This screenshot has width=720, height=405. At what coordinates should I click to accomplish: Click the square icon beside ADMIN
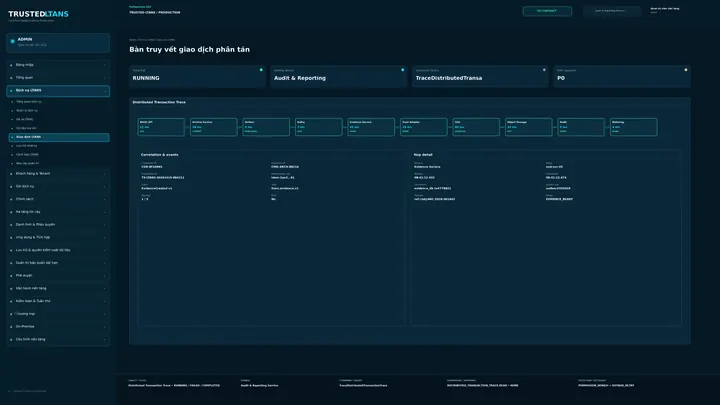[13, 41]
